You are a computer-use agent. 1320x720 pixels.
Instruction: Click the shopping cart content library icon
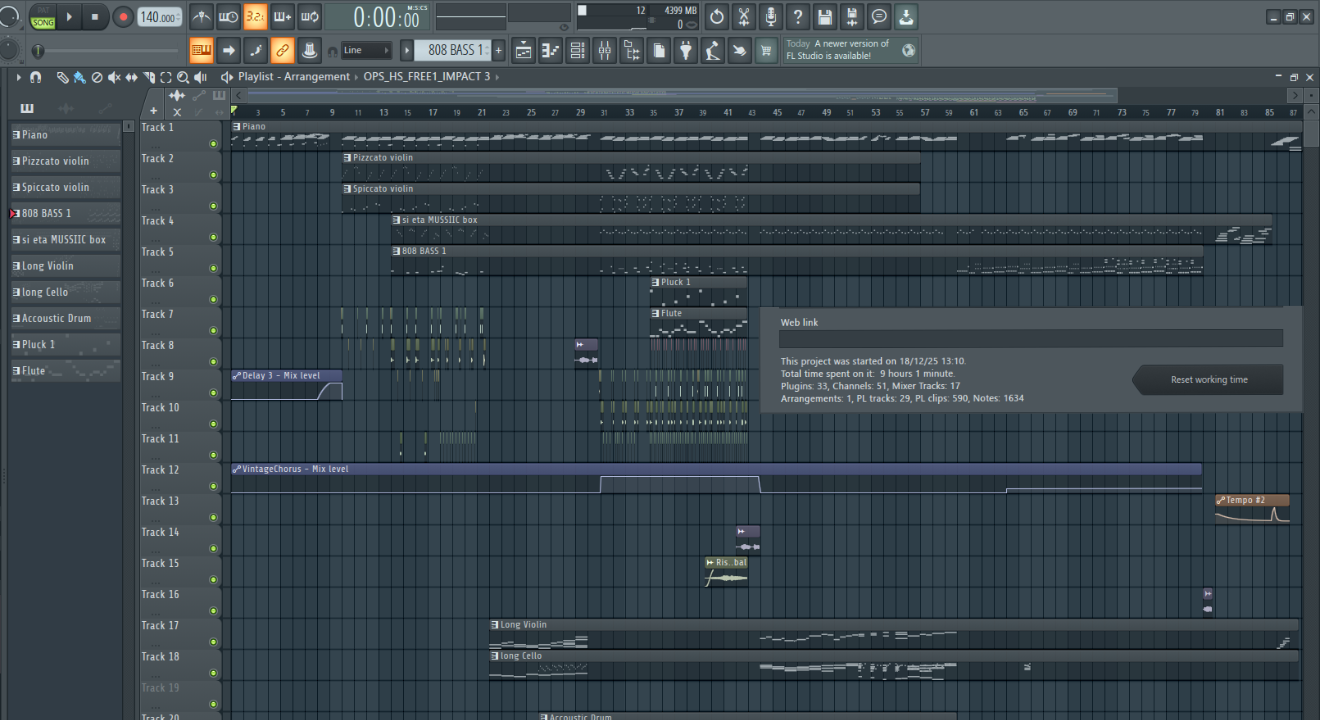767,50
